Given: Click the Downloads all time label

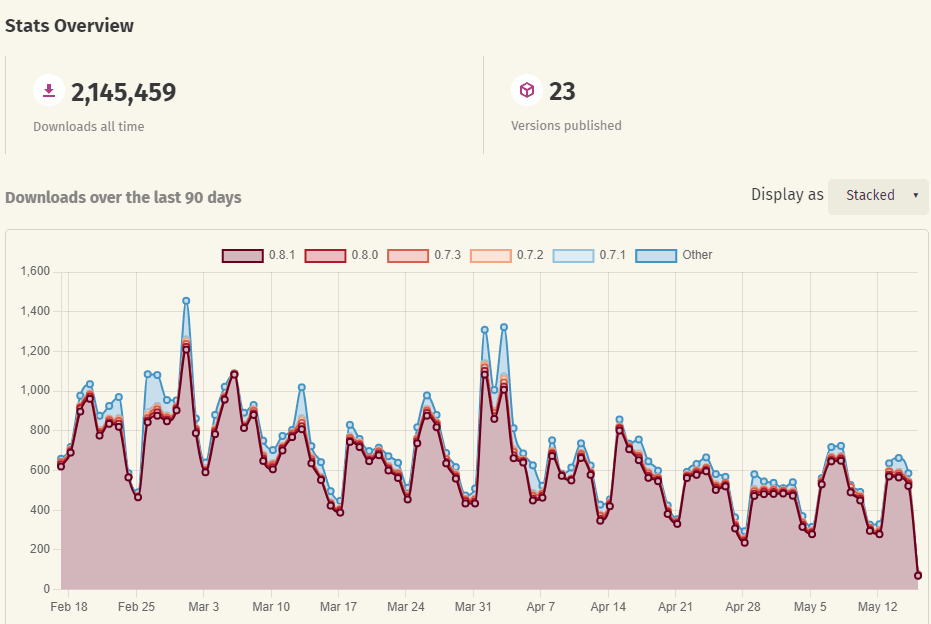Looking at the screenshot, I should [88, 126].
